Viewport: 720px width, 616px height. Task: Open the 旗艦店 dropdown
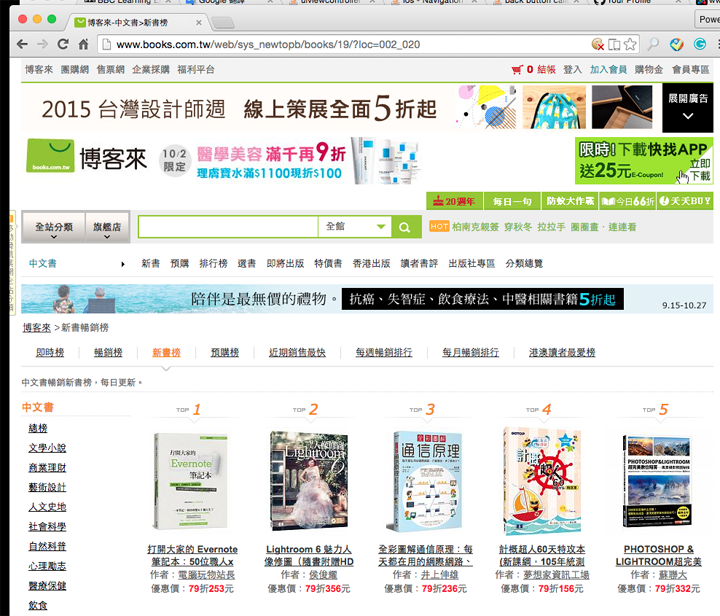pyautogui.click(x=107, y=227)
